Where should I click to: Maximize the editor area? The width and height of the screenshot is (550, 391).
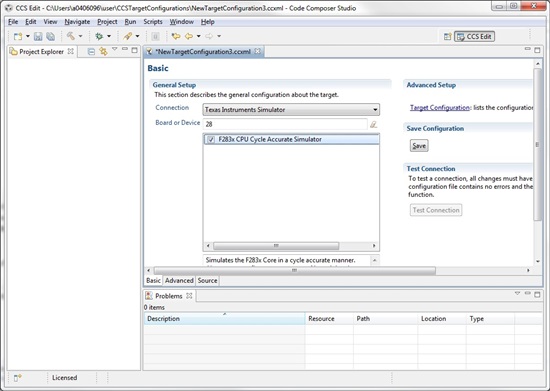pyautogui.click(x=537, y=50)
